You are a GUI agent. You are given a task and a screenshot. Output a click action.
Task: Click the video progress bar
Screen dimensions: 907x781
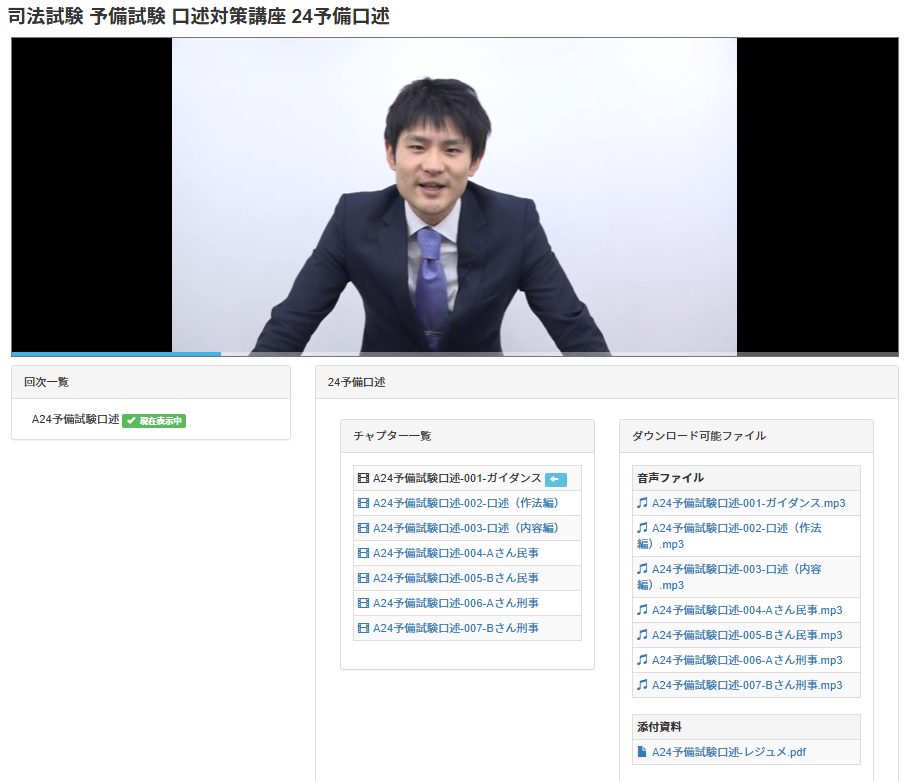click(x=454, y=353)
